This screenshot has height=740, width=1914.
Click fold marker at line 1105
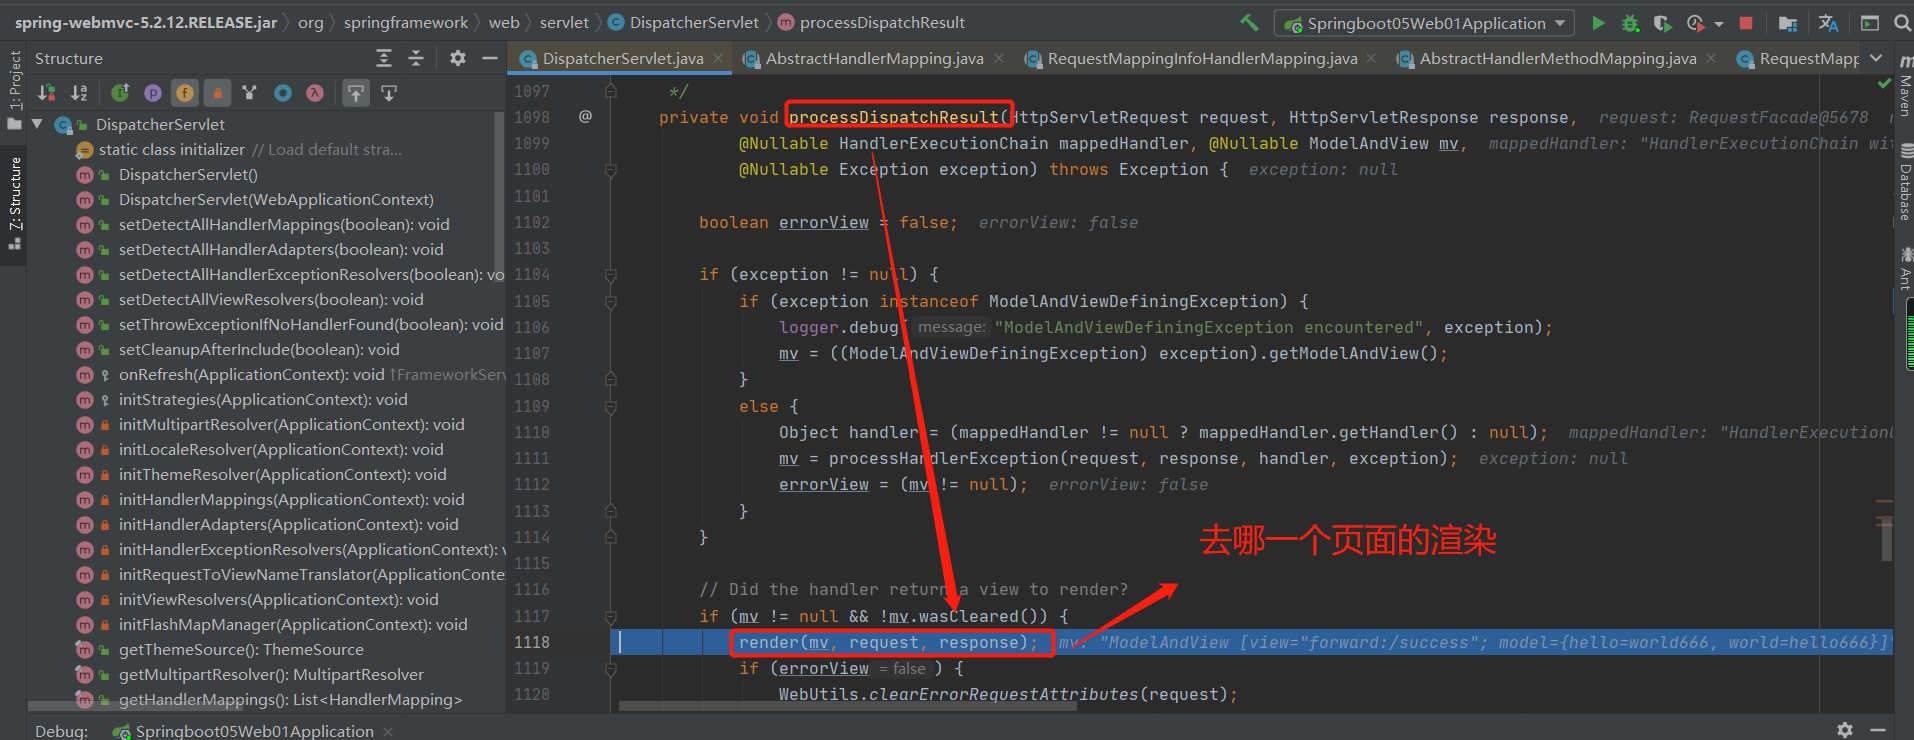610,301
